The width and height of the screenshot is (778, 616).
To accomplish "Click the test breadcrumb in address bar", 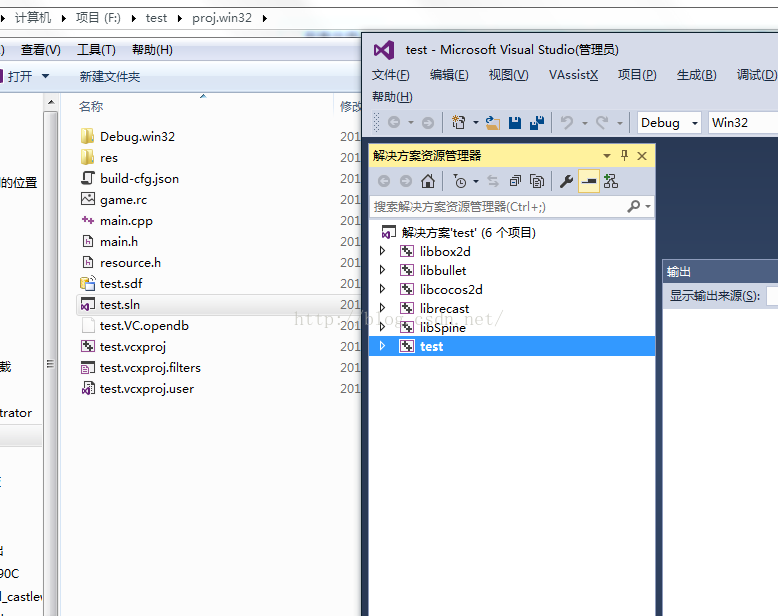I will pyautogui.click(x=156, y=18).
